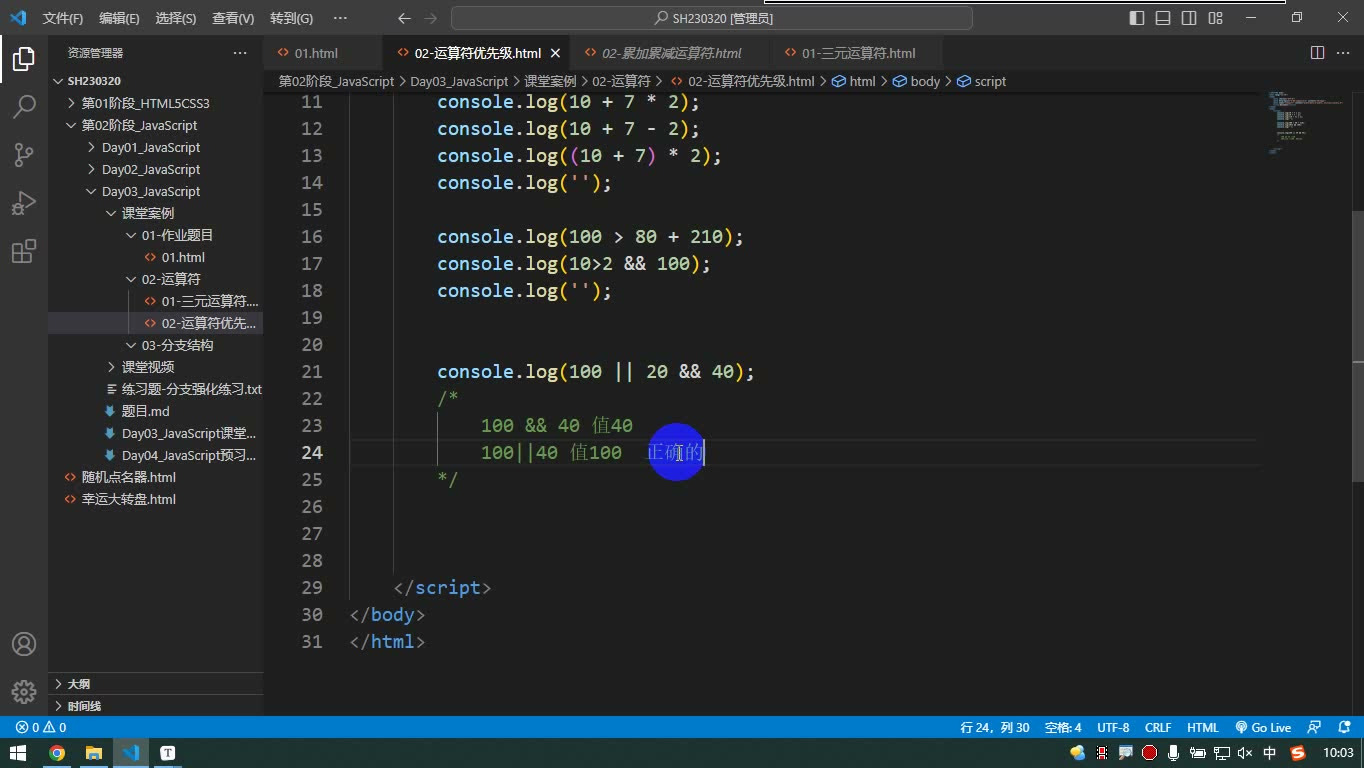
Task: Toggle volume mute icon in system tray
Action: [1245, 753]
